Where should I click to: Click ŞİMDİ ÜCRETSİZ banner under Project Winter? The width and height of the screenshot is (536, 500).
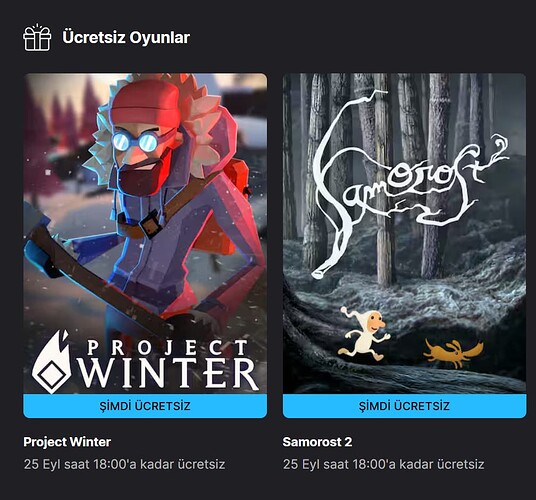pos(145,406)
